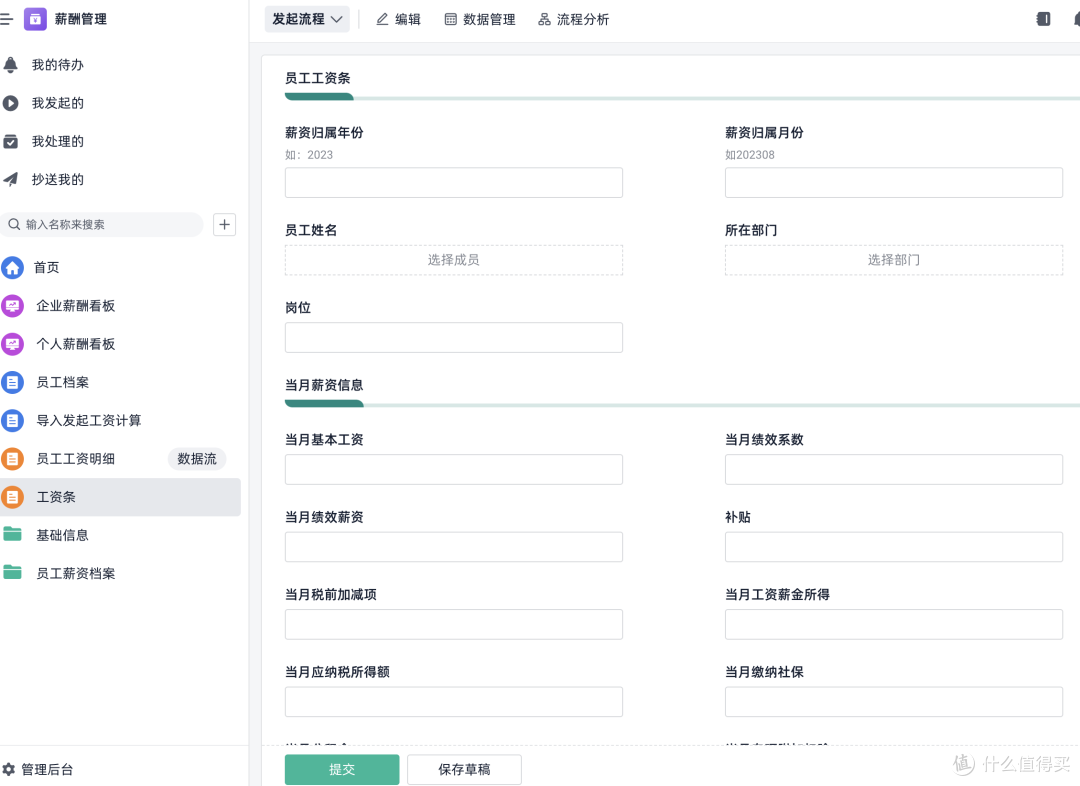Viewport: 1080px width, 786px height.
Task: Click the green folder icon for 员工薪资档案
Action: pyautogui.click(x=12, y=572)
